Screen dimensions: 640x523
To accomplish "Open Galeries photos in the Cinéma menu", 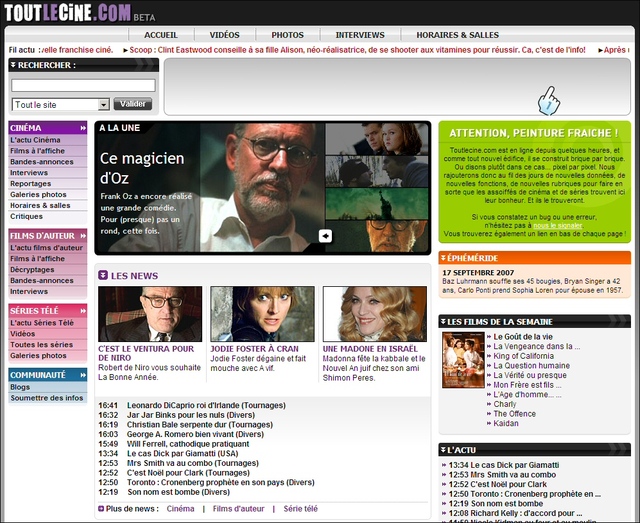I will click(x=38, y=194).
